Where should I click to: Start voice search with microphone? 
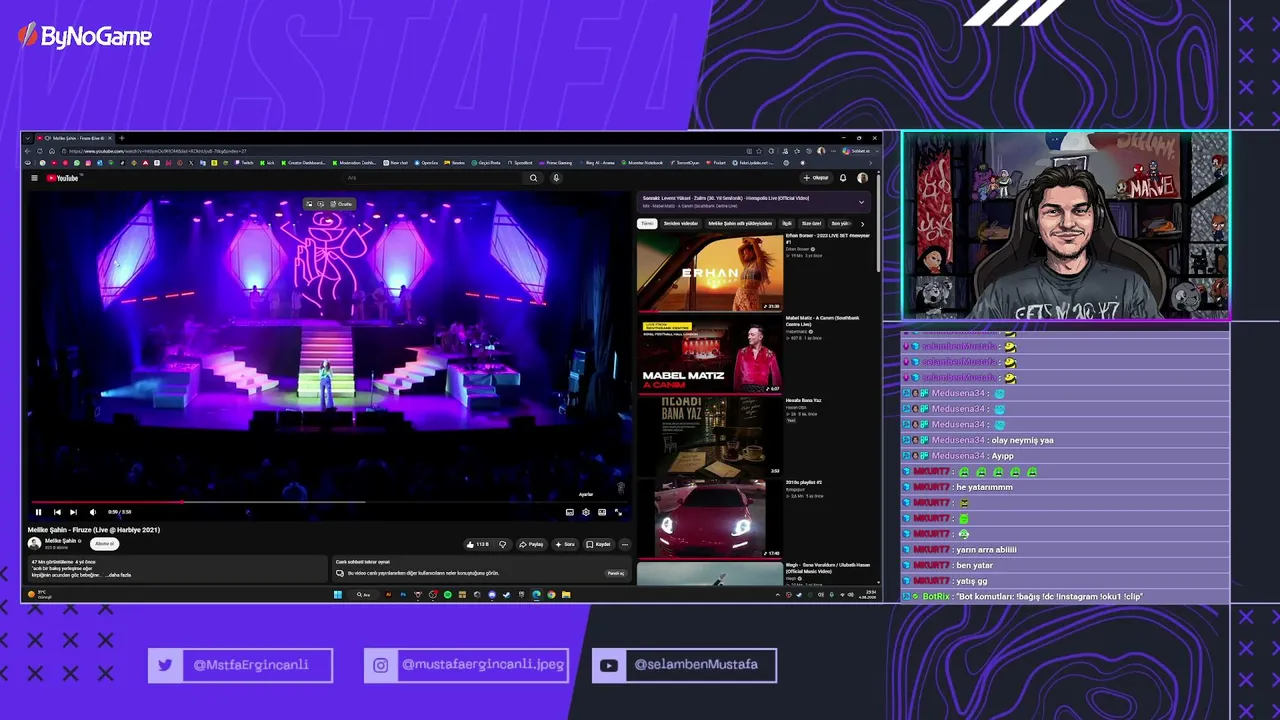pyautogui.click(x=556, y=178)
